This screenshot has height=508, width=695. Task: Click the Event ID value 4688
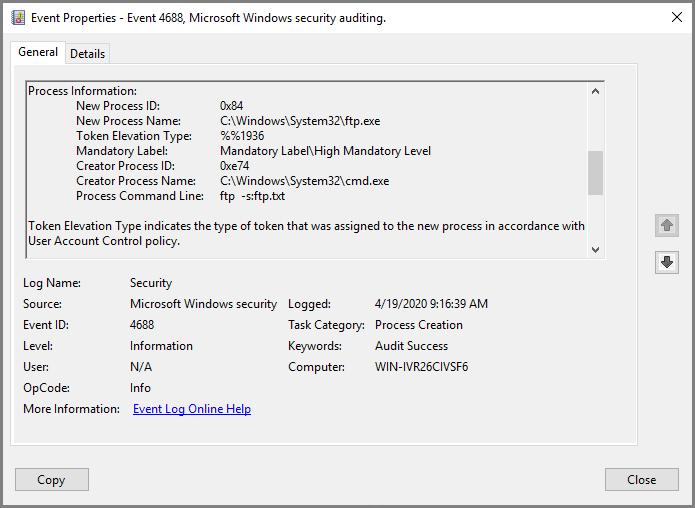(x=142, y=325)
